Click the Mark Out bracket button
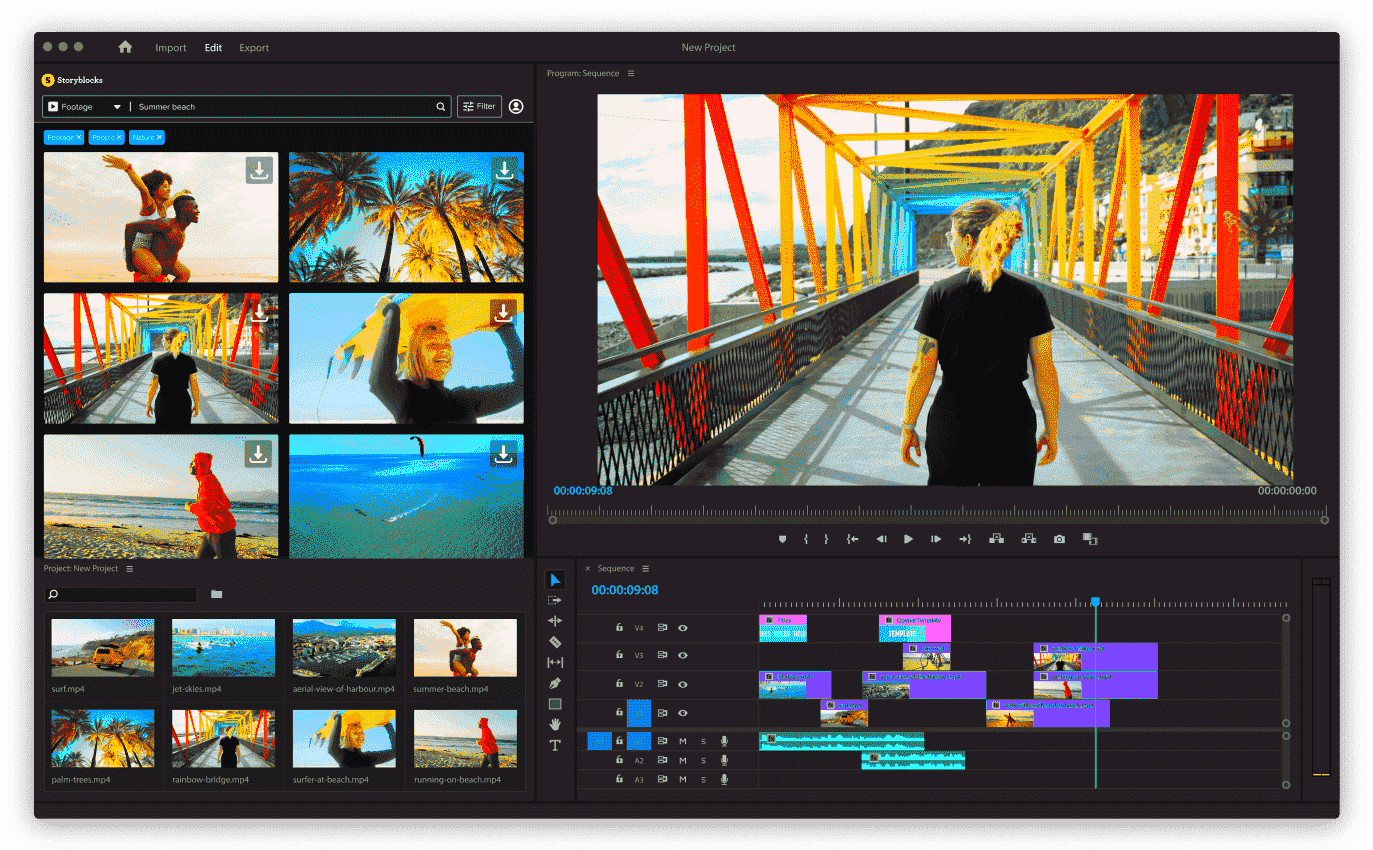 pyautogui.click(x=826, y=539)
